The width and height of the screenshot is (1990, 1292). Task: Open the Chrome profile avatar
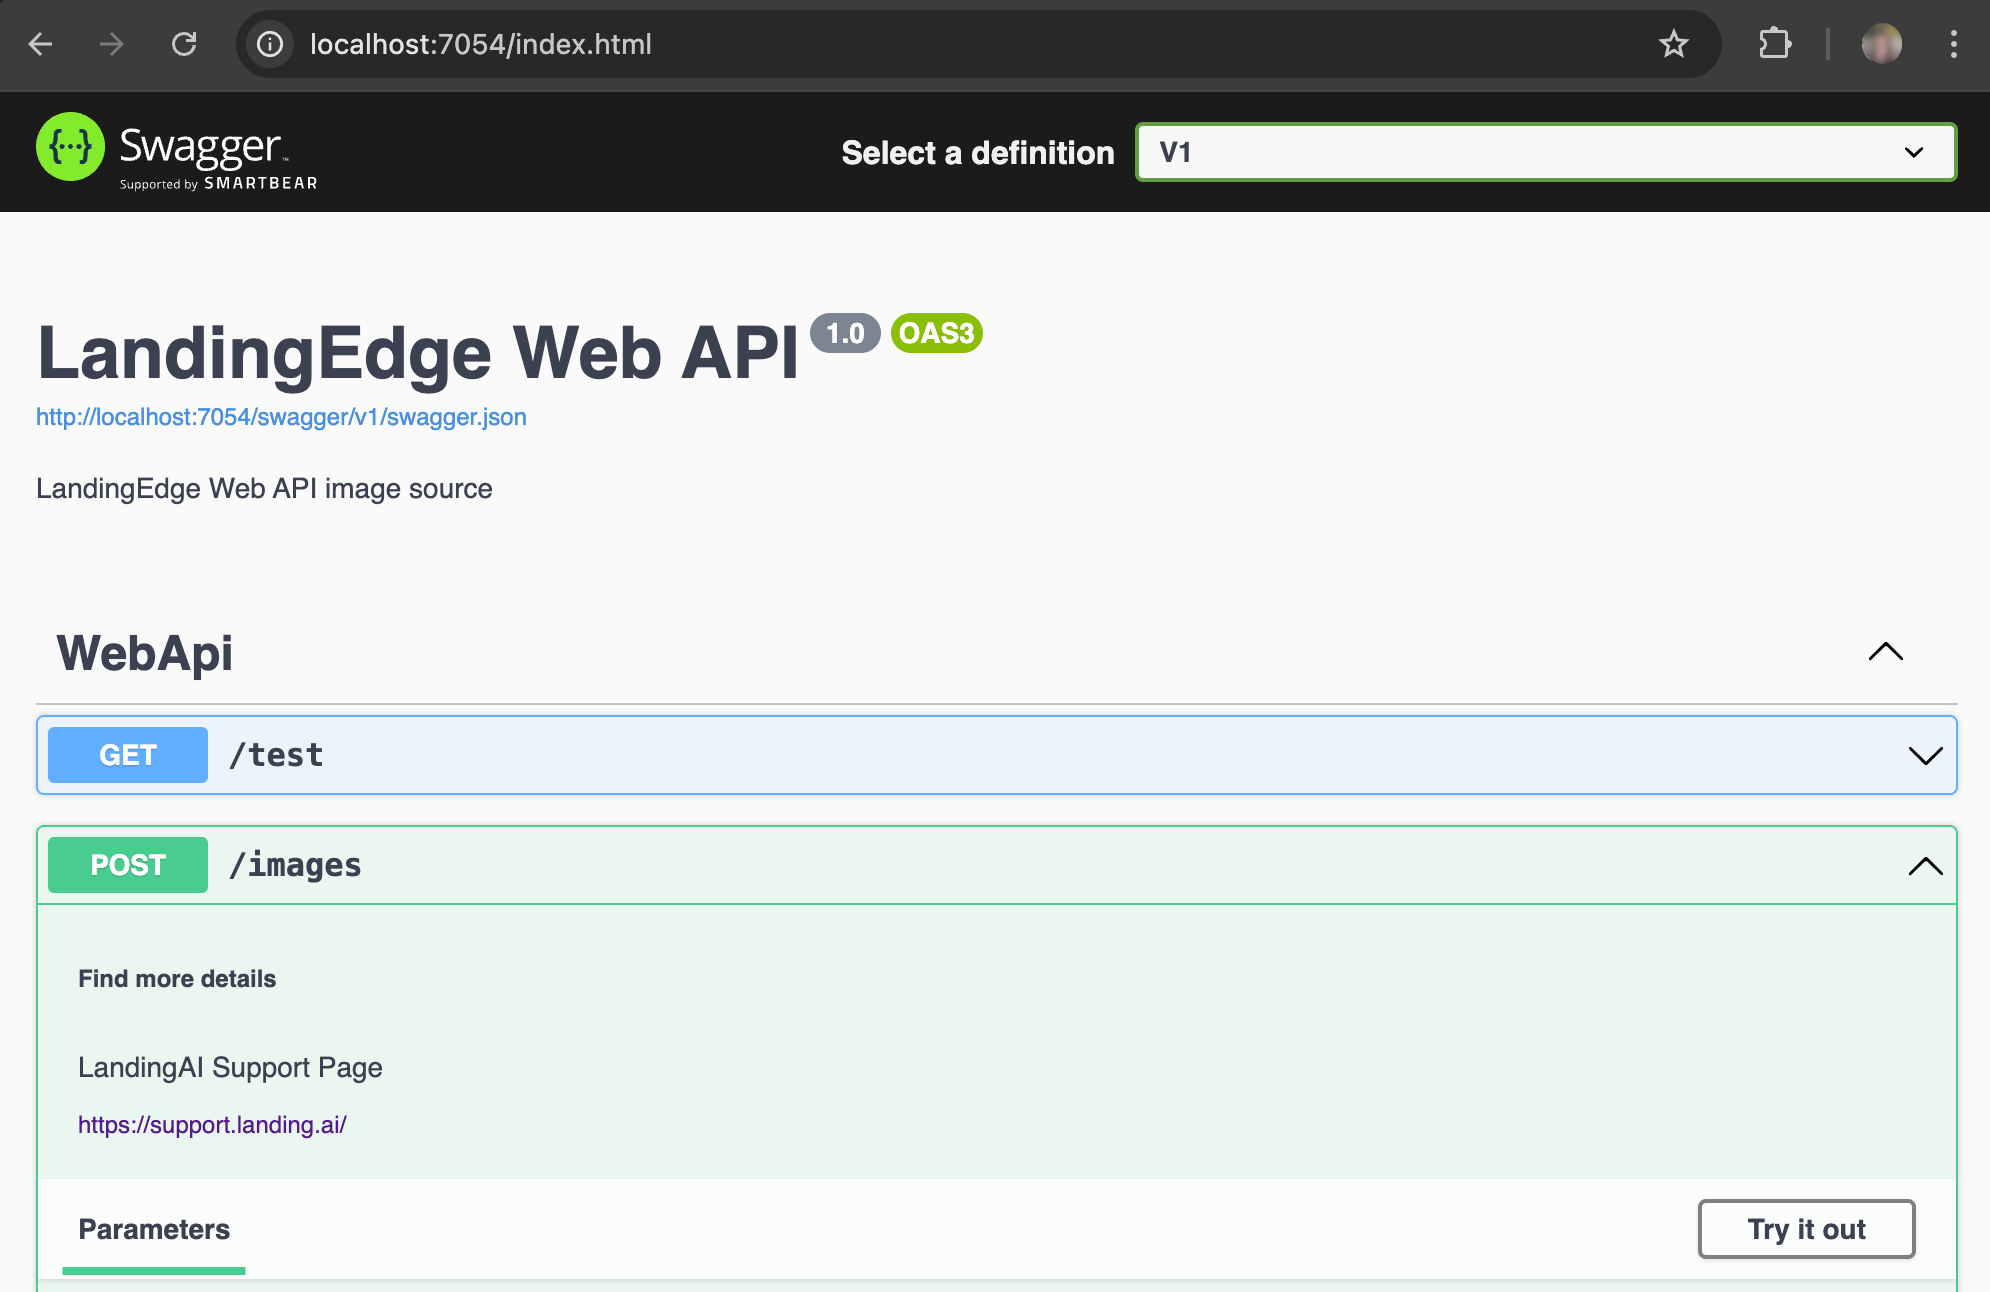pos(1881,44)
